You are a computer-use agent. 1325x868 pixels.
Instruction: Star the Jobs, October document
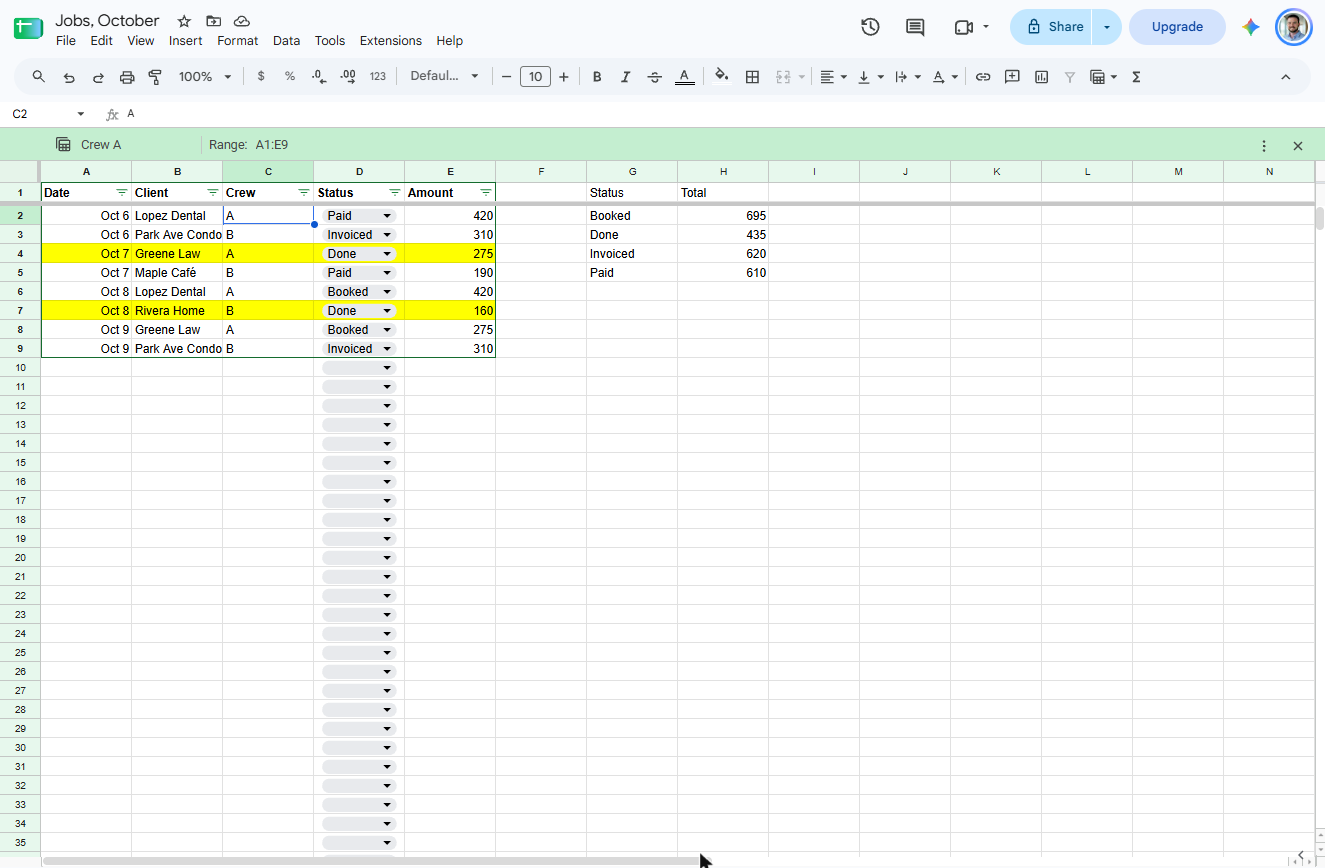184,21
